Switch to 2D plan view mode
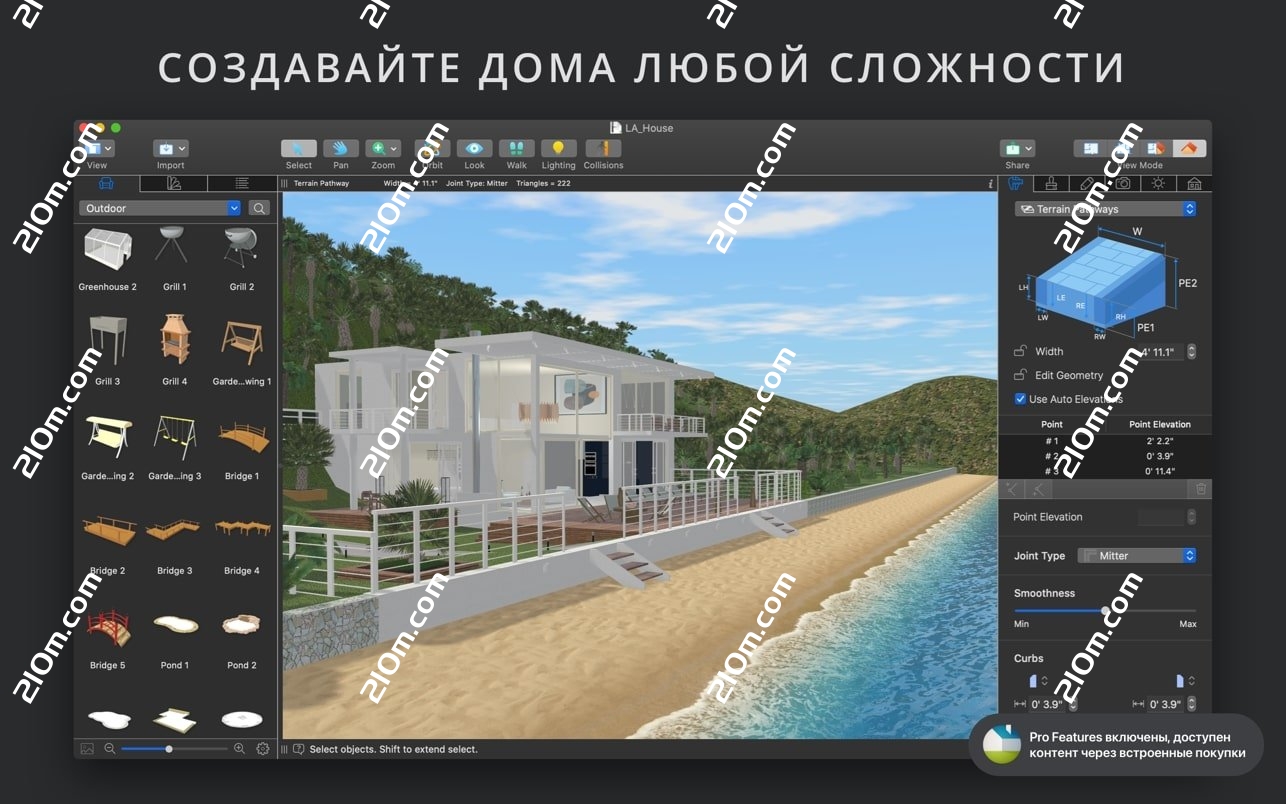 (x=1090, y=148)
